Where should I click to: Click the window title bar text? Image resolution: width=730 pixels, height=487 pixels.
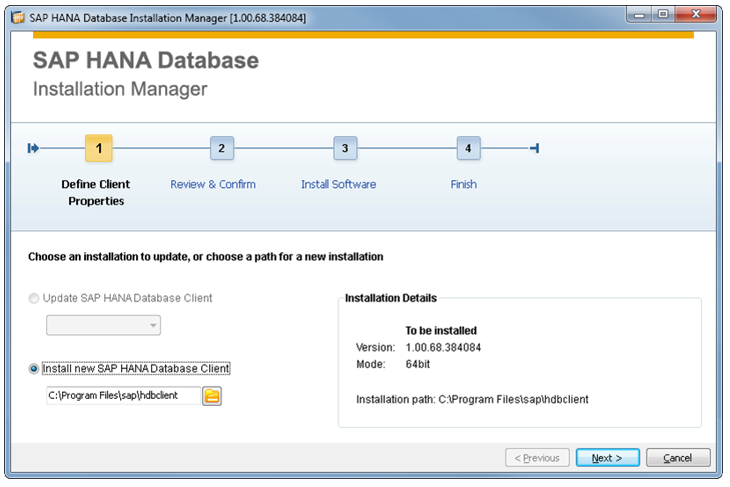[x=168, y=18]
